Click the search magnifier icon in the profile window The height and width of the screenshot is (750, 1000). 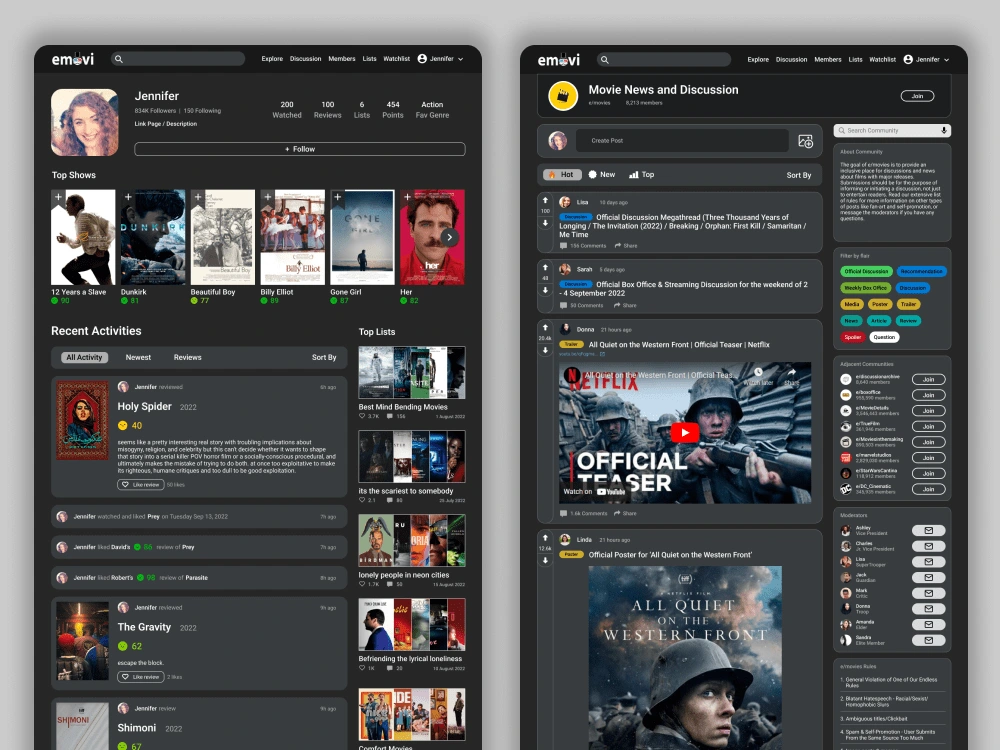(119, 59)
